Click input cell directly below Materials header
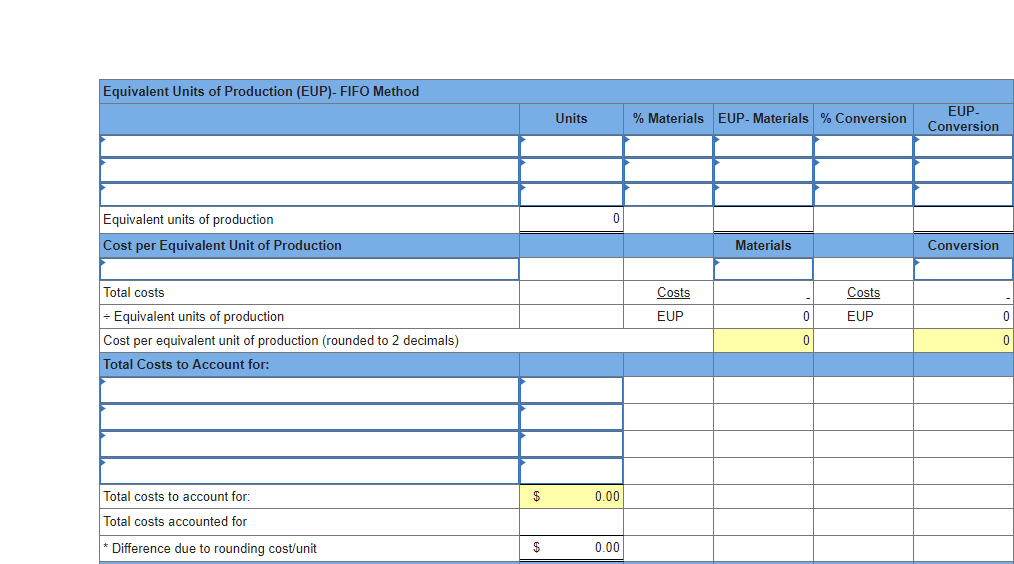1014x564 pixels. [x=763, y=269]
